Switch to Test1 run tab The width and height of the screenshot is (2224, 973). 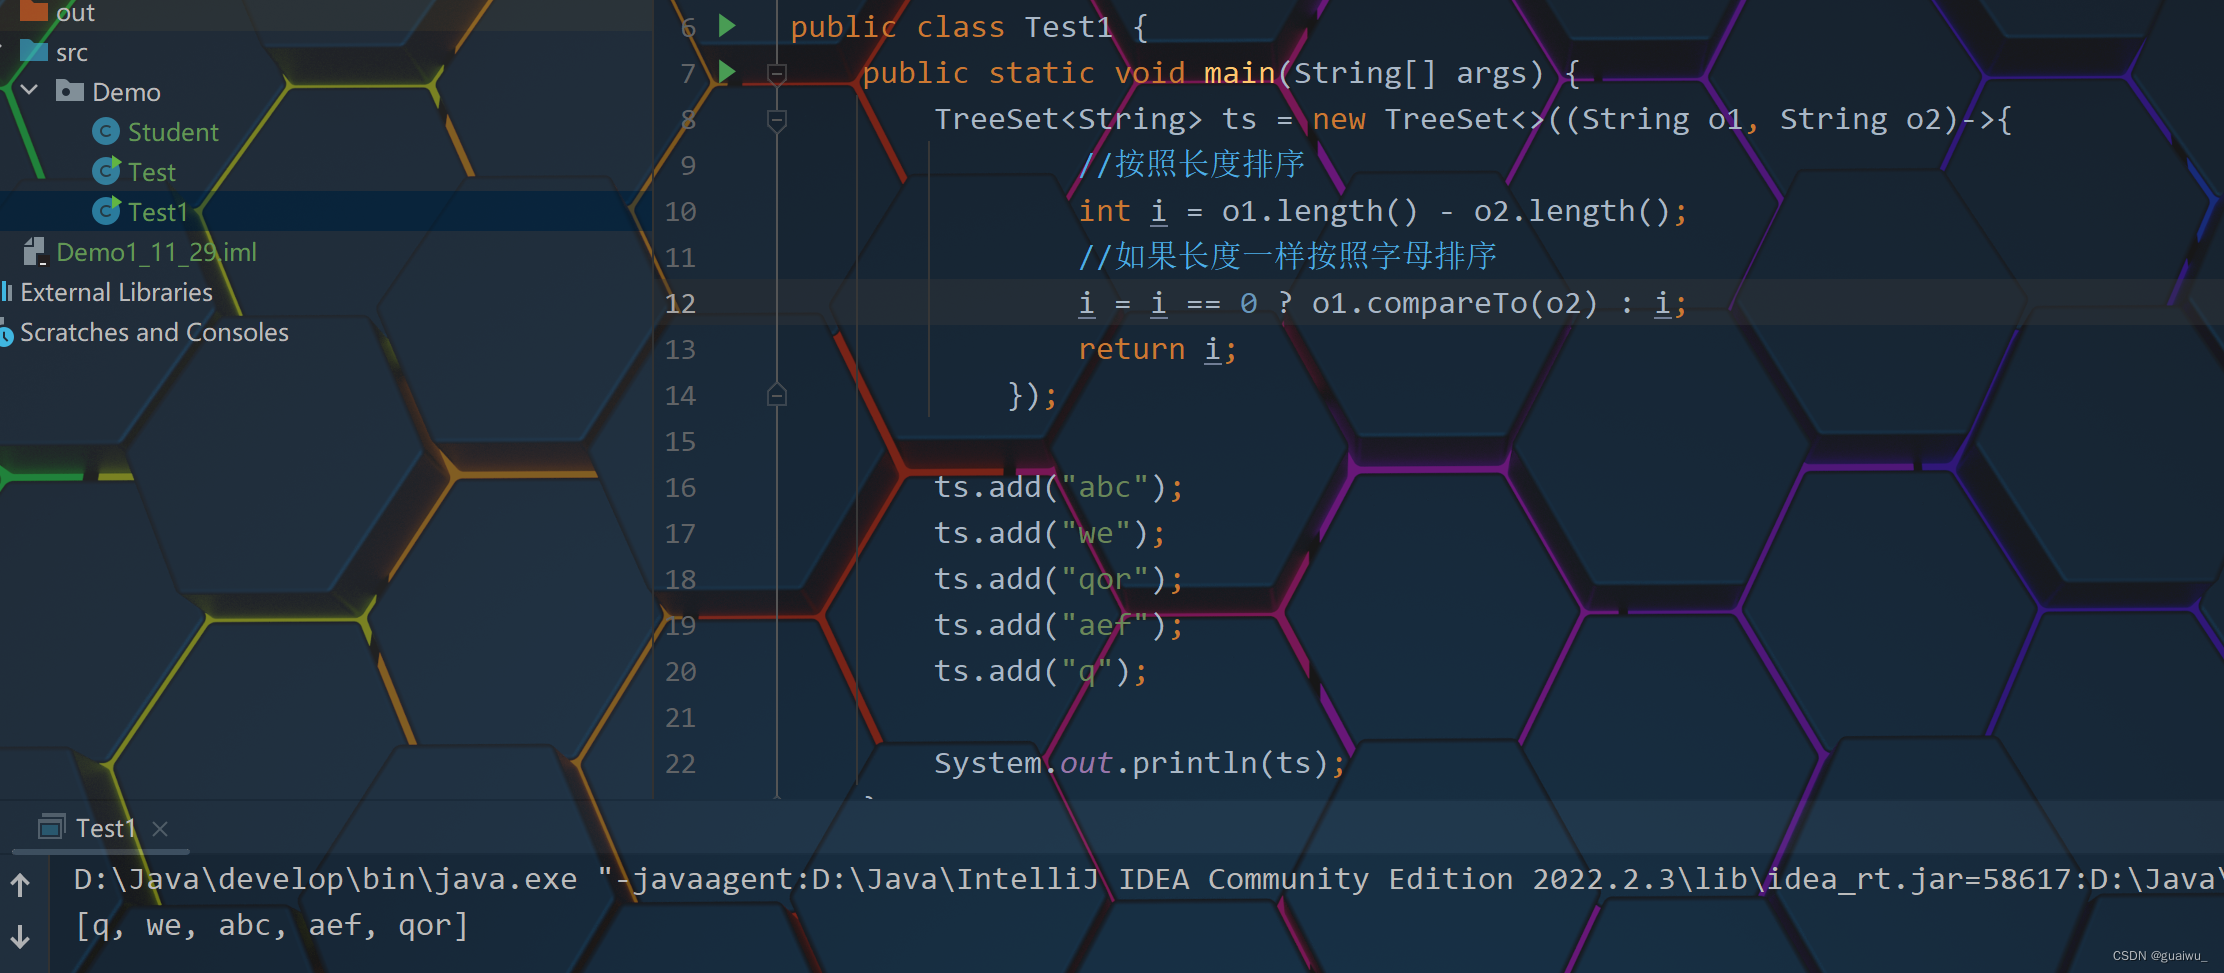(105, 828)
